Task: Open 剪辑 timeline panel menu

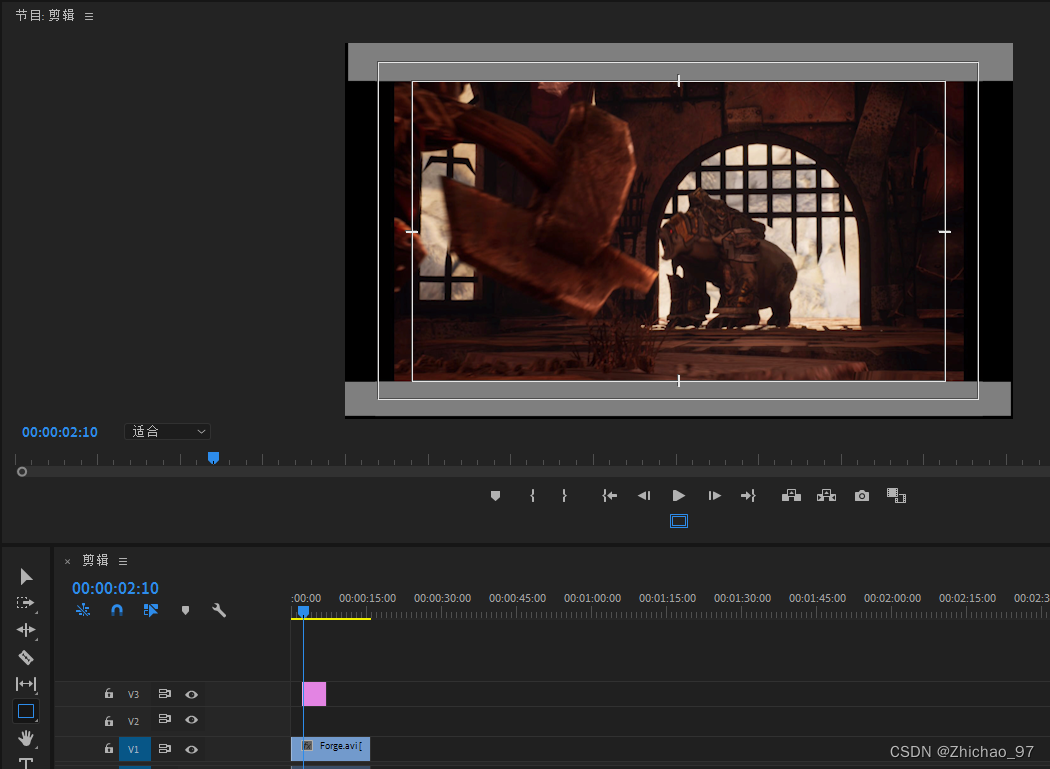Action: (123, 561)
